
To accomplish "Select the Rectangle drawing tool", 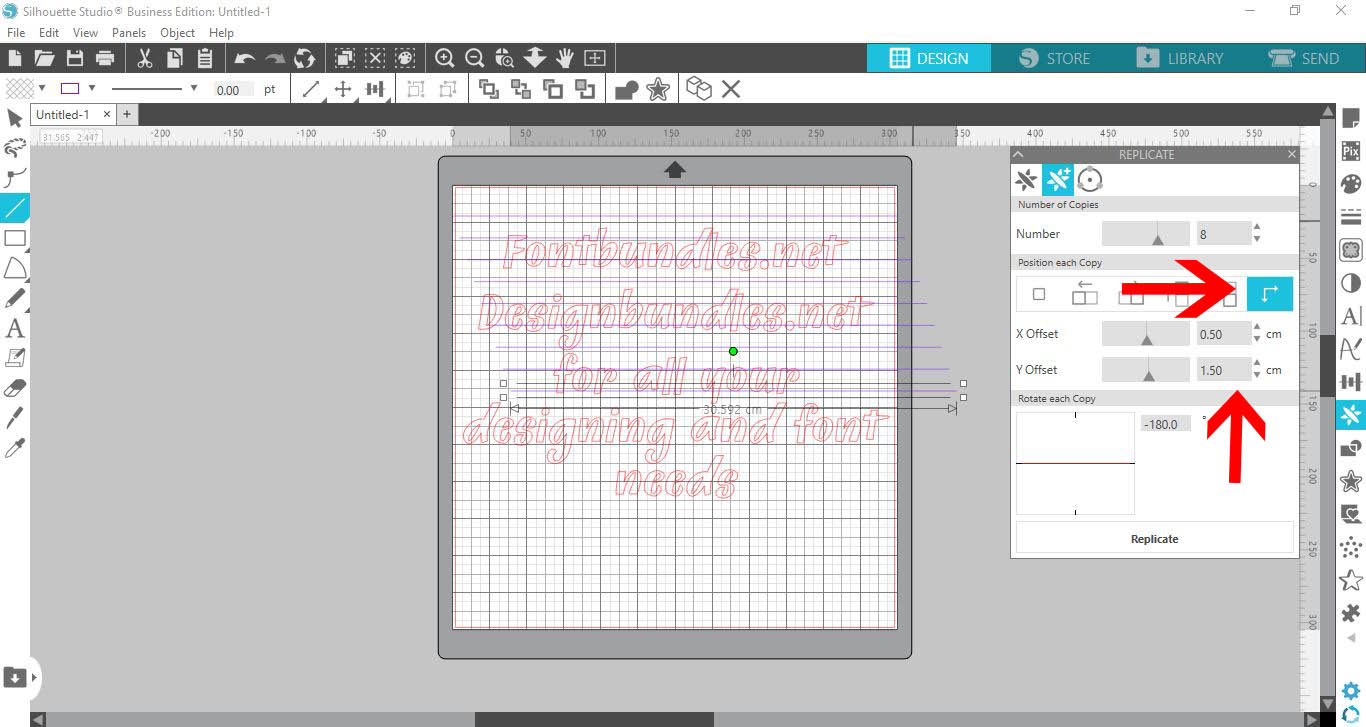I will [15, 238].
